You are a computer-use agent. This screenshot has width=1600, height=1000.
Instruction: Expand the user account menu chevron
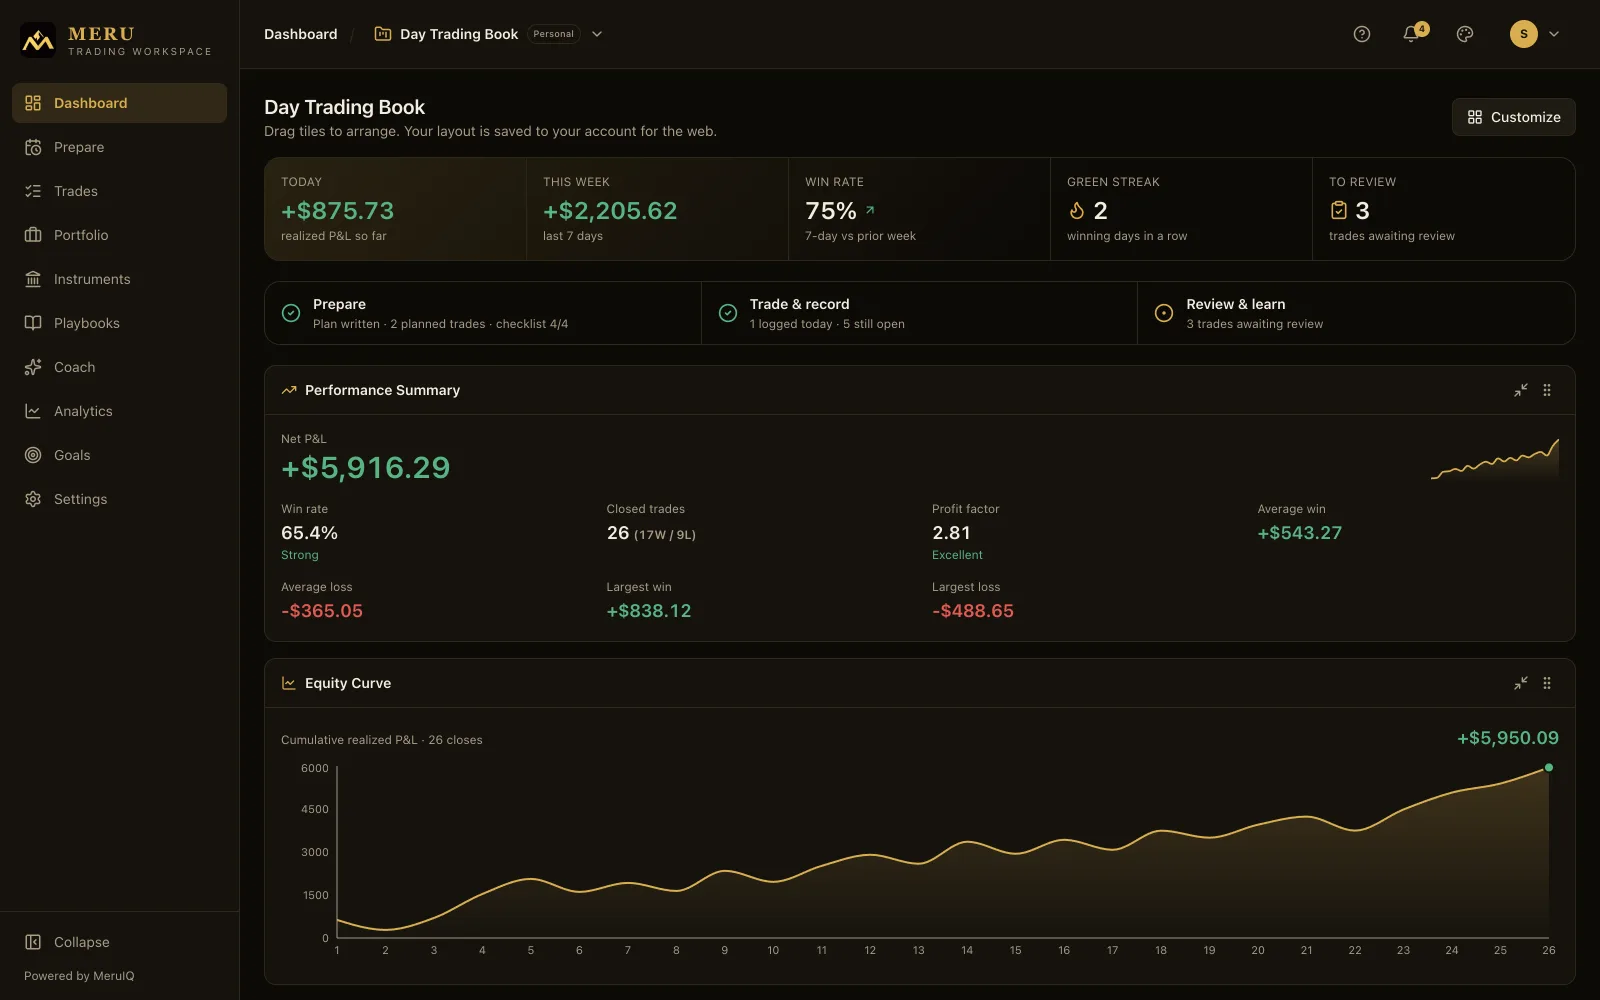(x=1554, y=34)
